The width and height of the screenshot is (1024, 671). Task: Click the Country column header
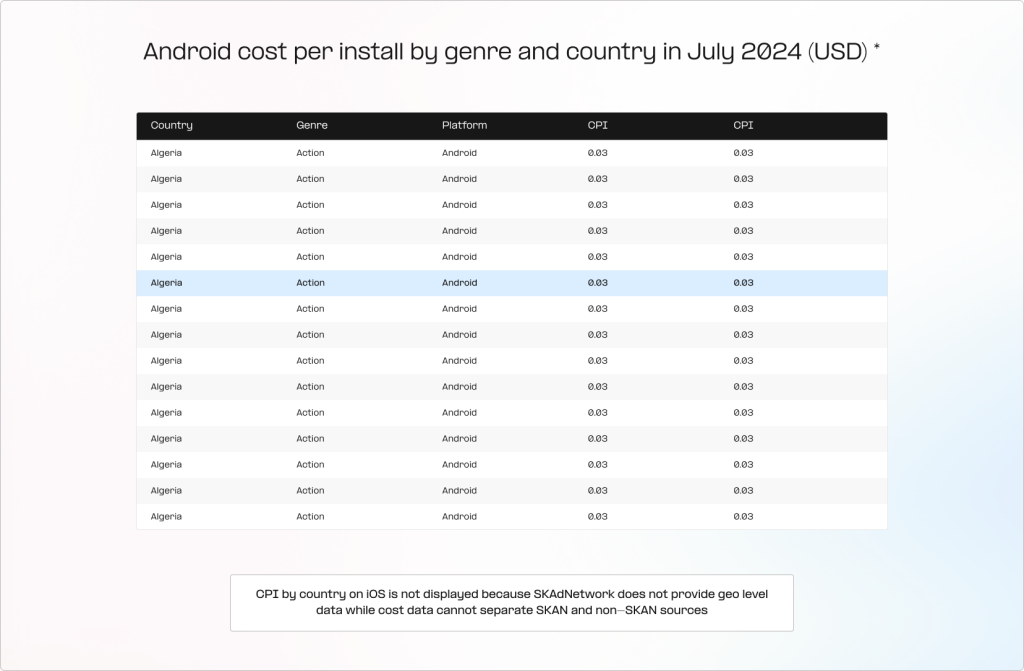pos(171,126)
